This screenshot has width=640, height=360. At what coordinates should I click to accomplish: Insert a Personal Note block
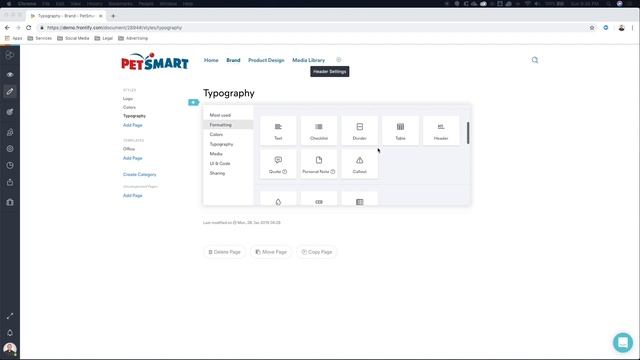319,164
